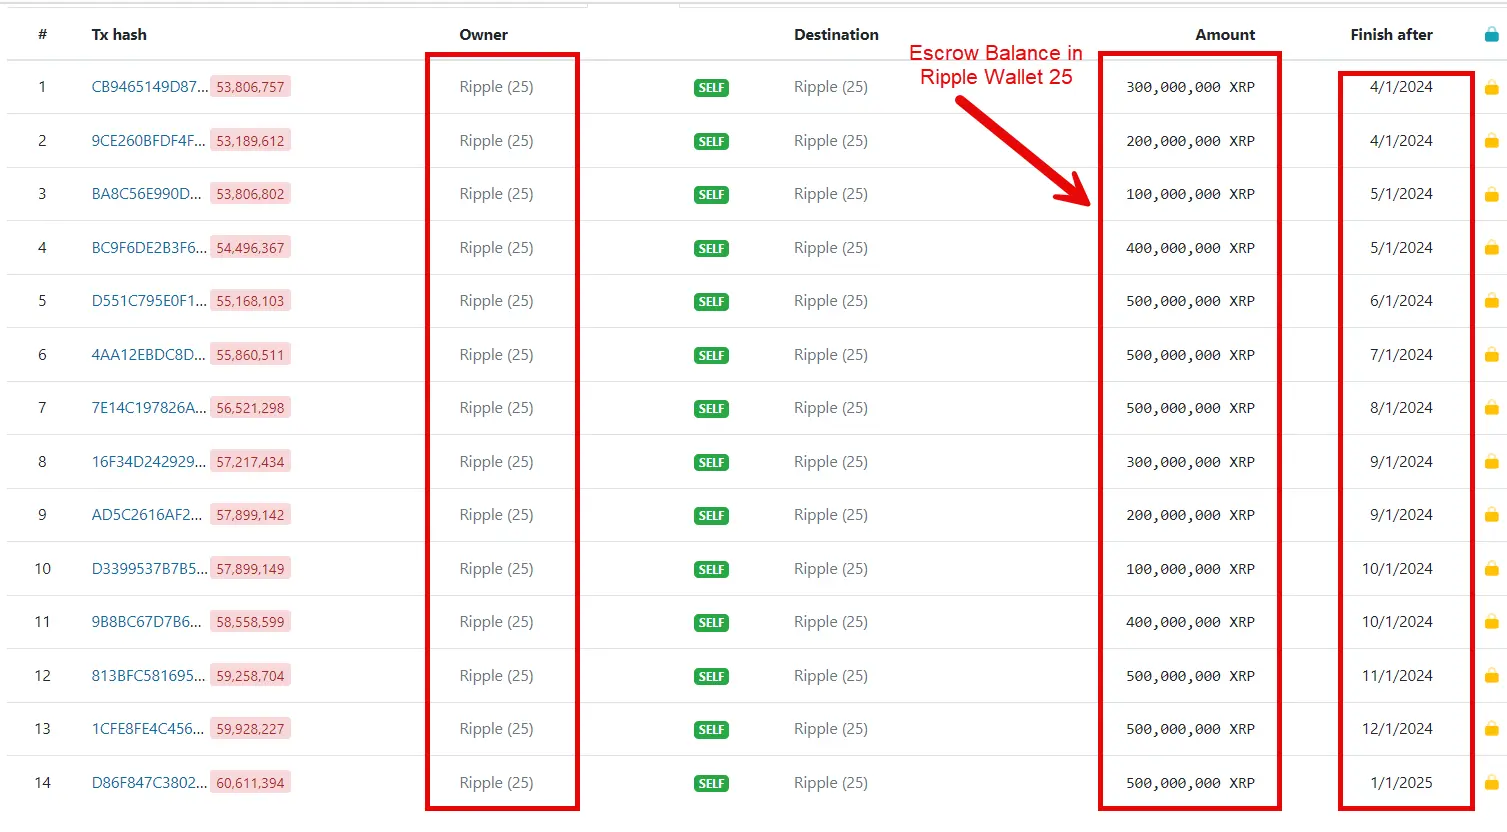Click the yellow lock icon in row 5

[1491, 301]
